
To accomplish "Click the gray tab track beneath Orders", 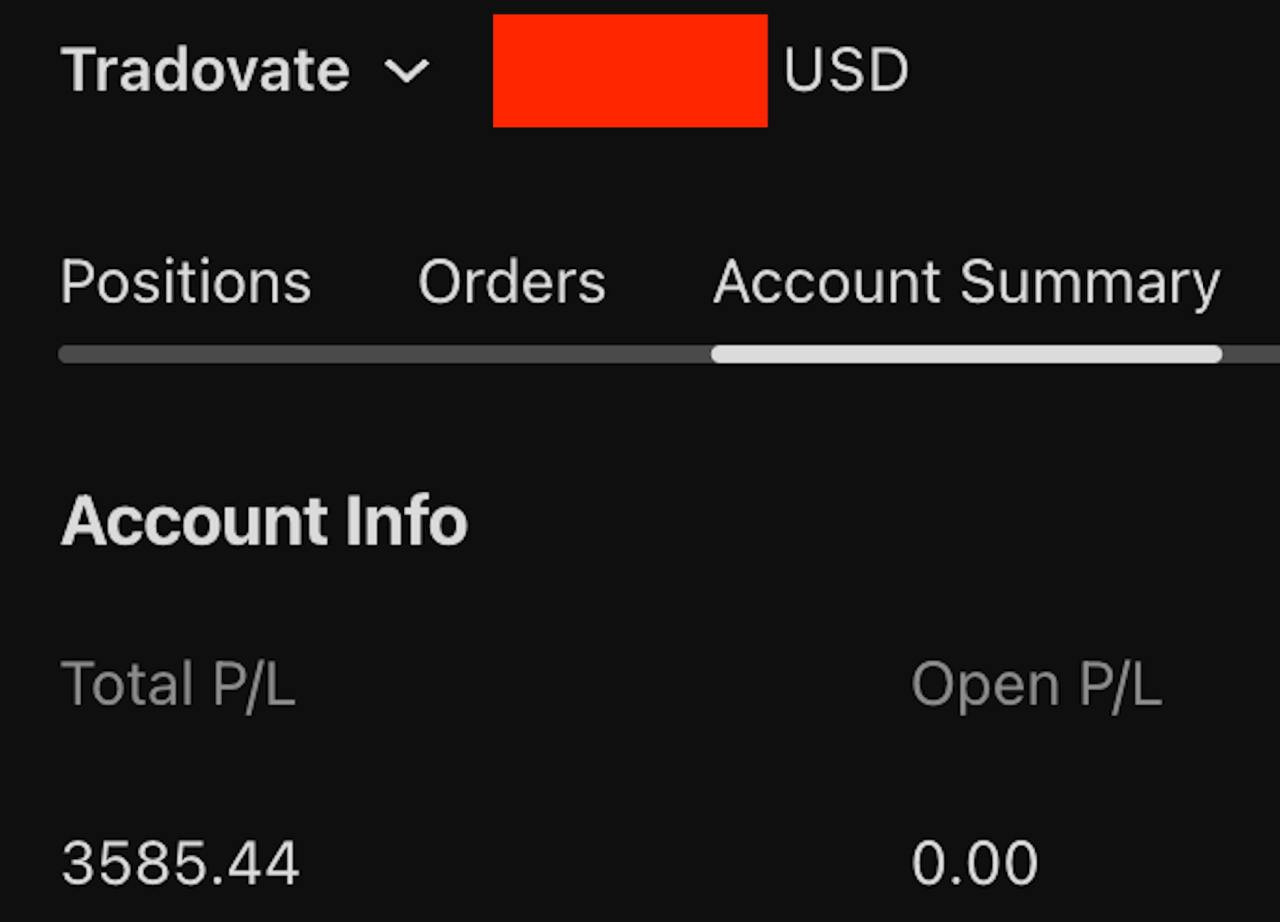I will coord(511,354).
